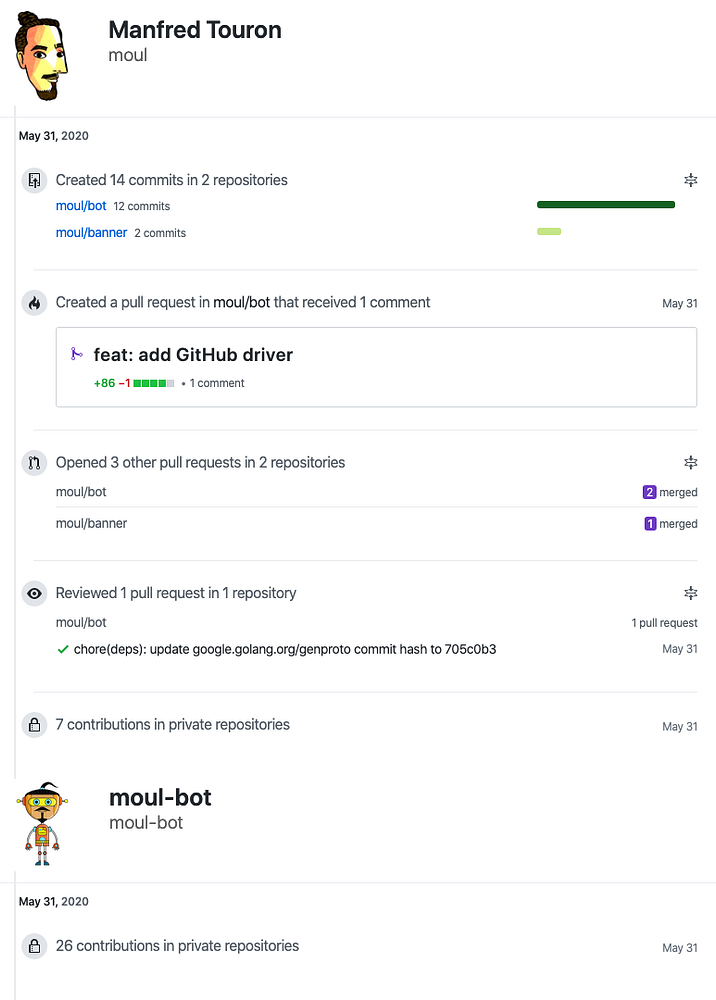Collapse the Created 14 commits section
Screen dimensions: 716x1000
[x=690, y=180]
